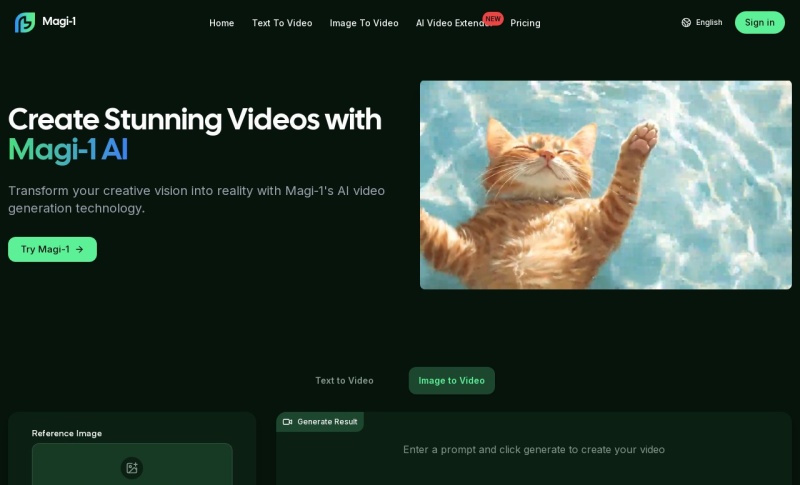
Task: Click the swimming cat preview video
Action: [606, 185]
